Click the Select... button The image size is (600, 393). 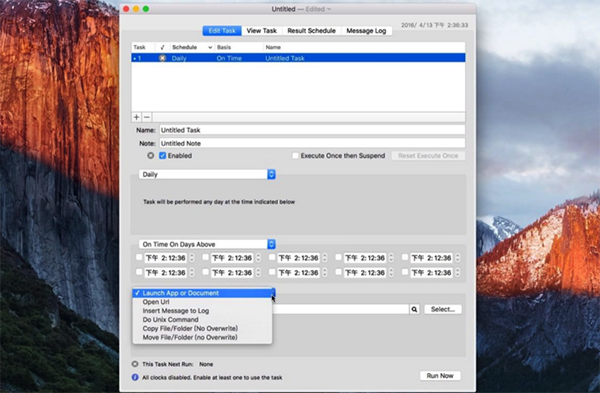coord(443,309)
